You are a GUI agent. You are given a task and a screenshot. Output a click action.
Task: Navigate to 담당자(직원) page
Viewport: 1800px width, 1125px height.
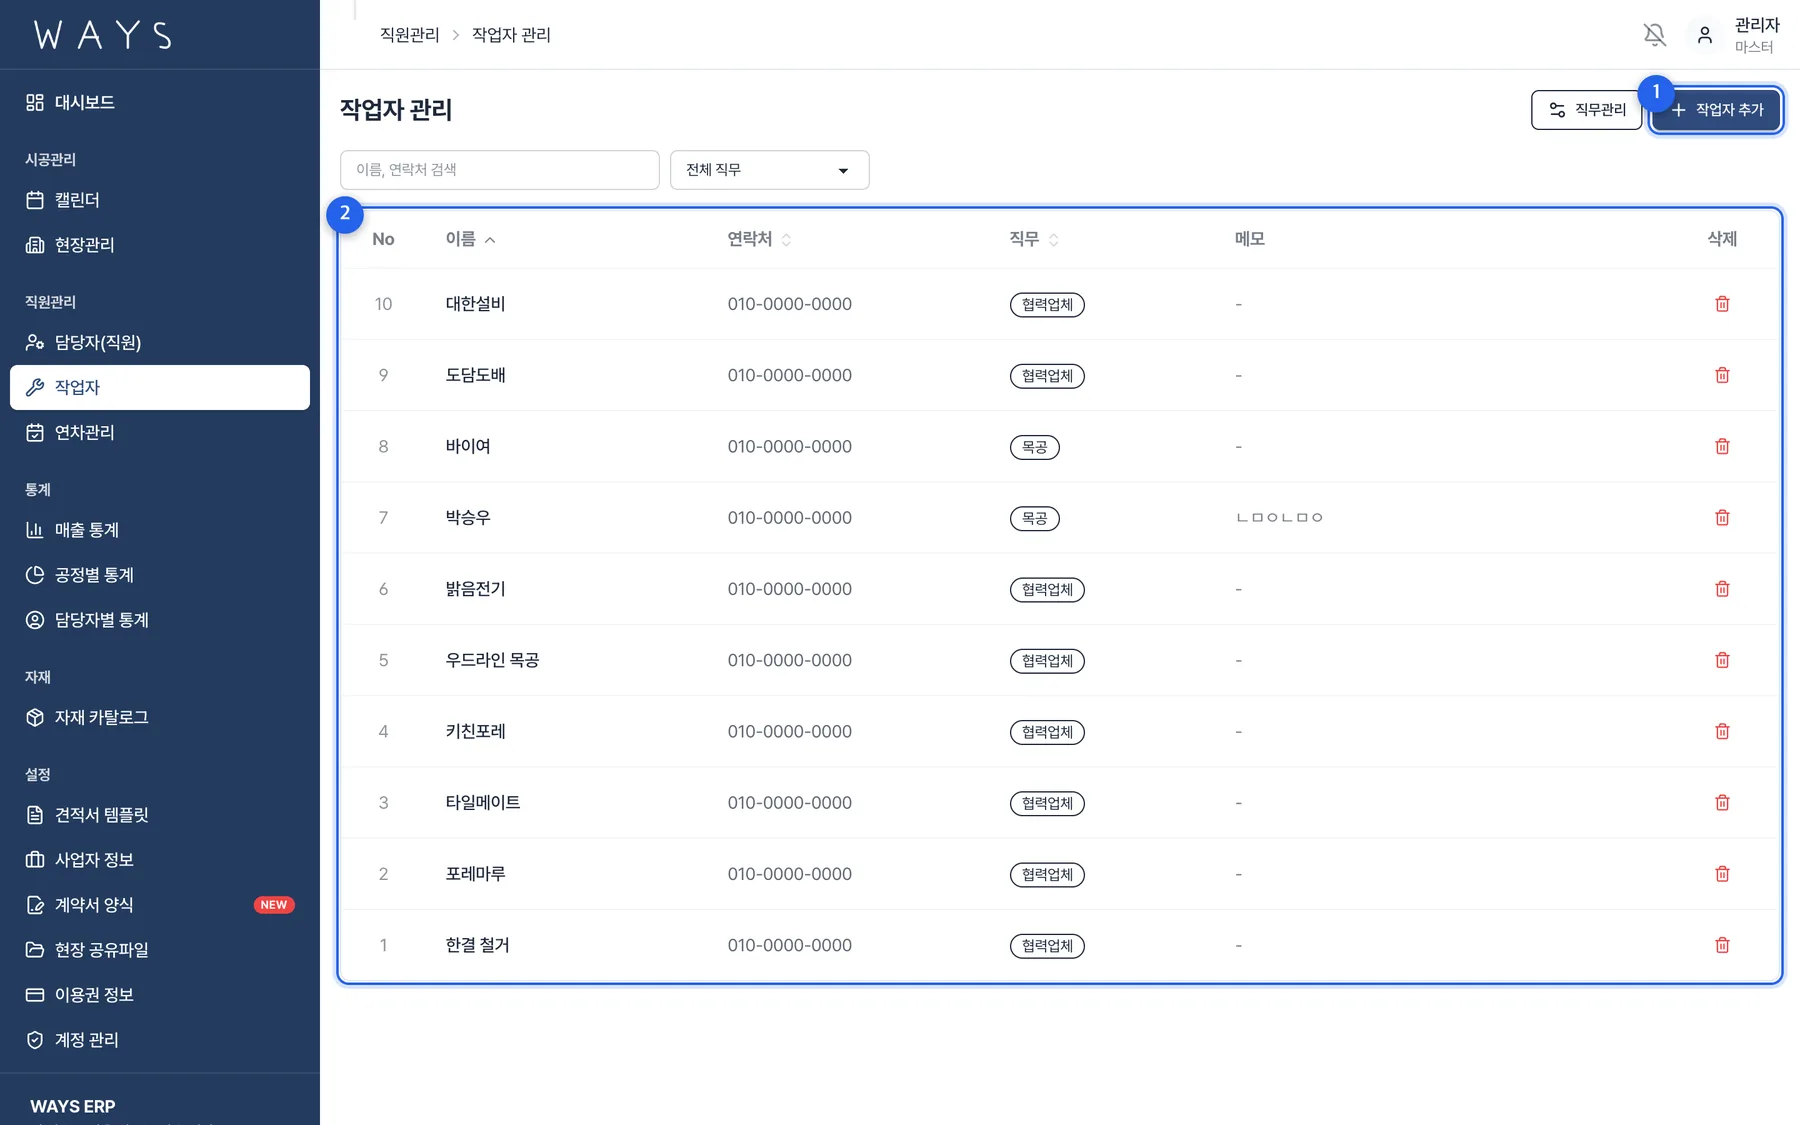160,342
